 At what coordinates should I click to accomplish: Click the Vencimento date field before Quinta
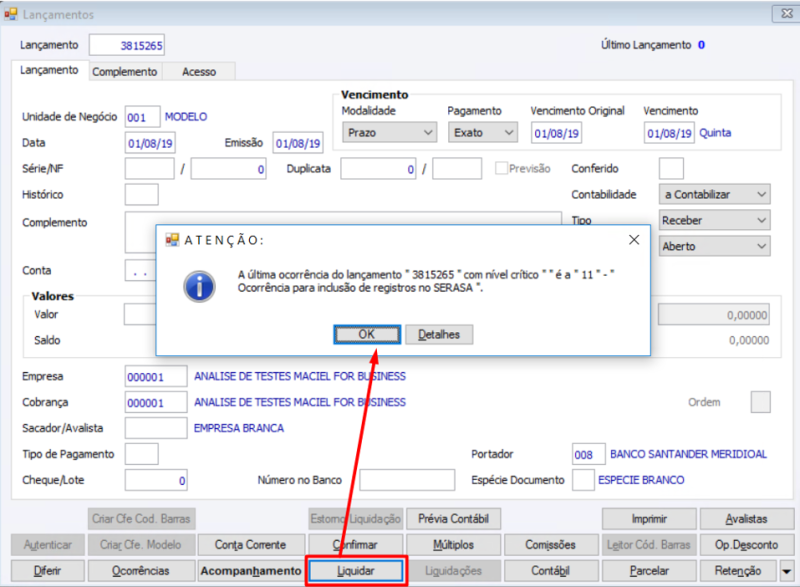tap(669, 133)
